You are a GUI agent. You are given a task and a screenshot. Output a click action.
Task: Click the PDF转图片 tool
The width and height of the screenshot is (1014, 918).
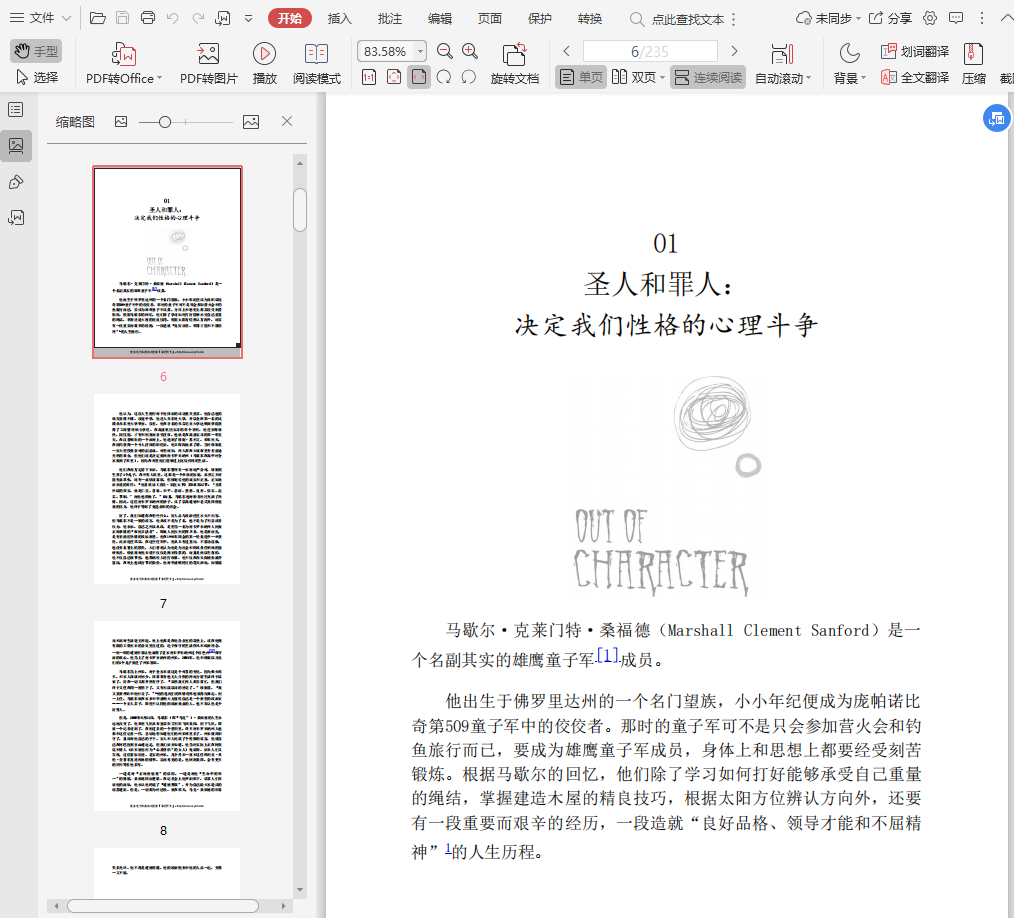[209, 63]
